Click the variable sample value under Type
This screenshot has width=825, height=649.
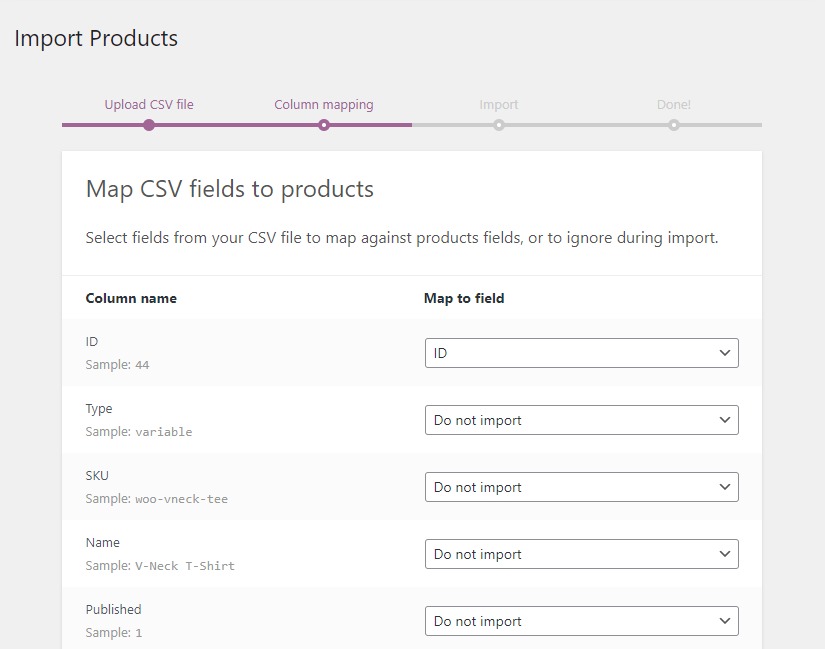click(163, 432)
